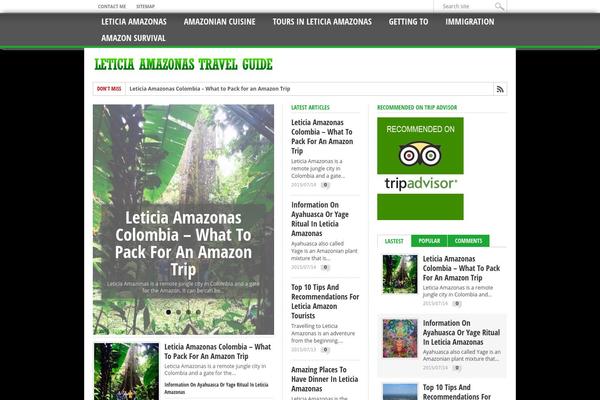Open the Sitemap link
This screenshot has width=600, height=400.
pos(145,7)
